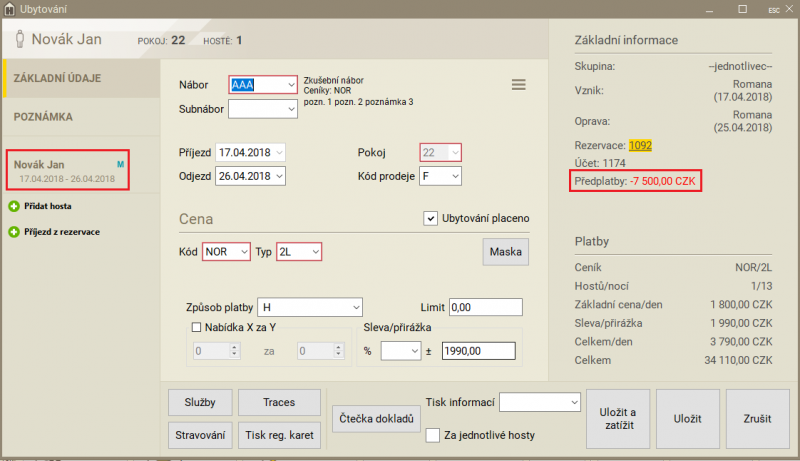Click the green Příjezd z rezervace plus icon
Image resolution: width=800 pixels, height=461 pixels.
tap(14, 232)
